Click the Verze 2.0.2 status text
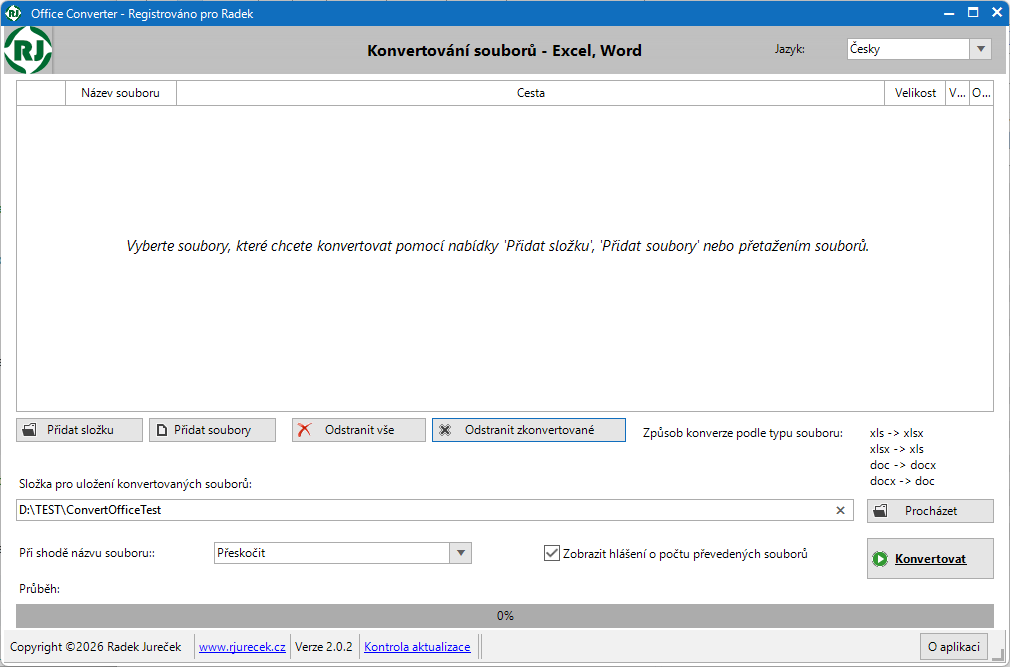This screenshot has width=1010, height=667. click(324, 647)
